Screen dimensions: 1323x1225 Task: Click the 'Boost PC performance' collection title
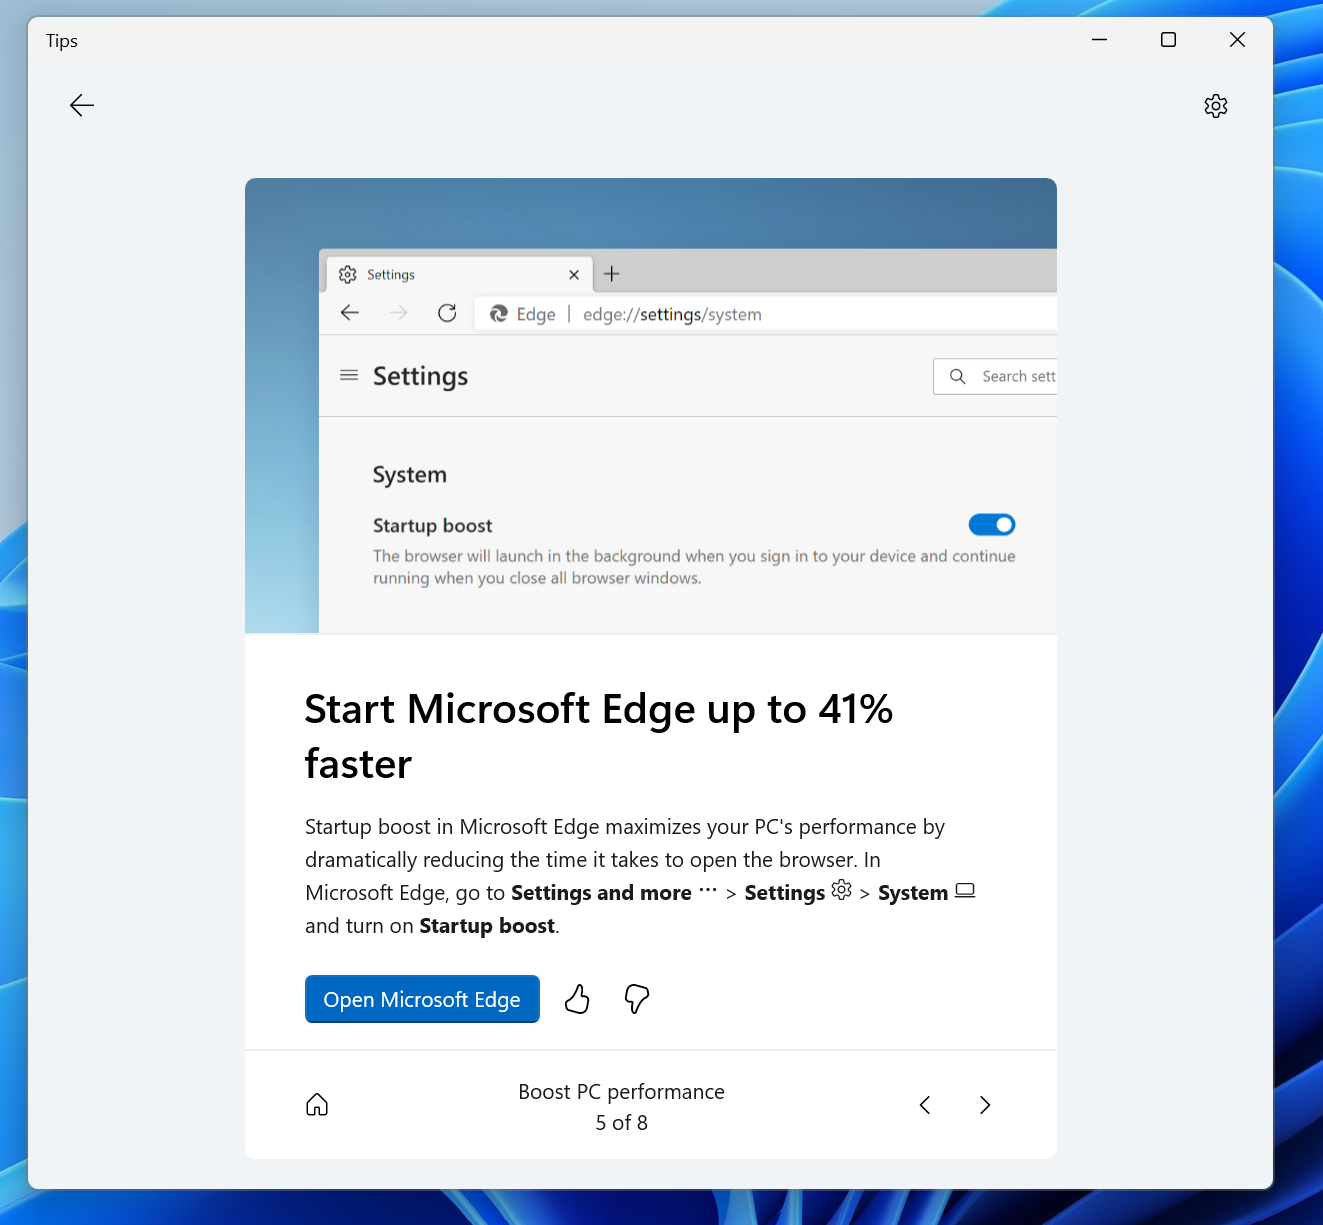click(621, 1092)
